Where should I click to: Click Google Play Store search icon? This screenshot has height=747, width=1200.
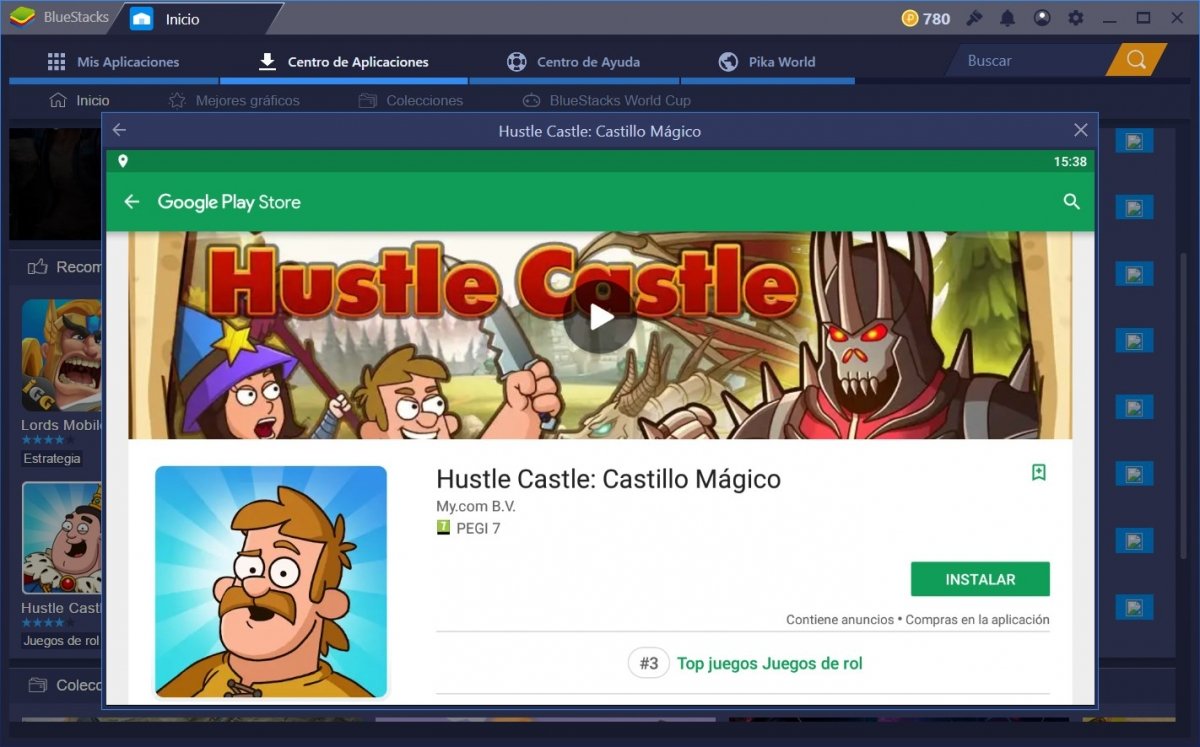(x=1071, y=202)
